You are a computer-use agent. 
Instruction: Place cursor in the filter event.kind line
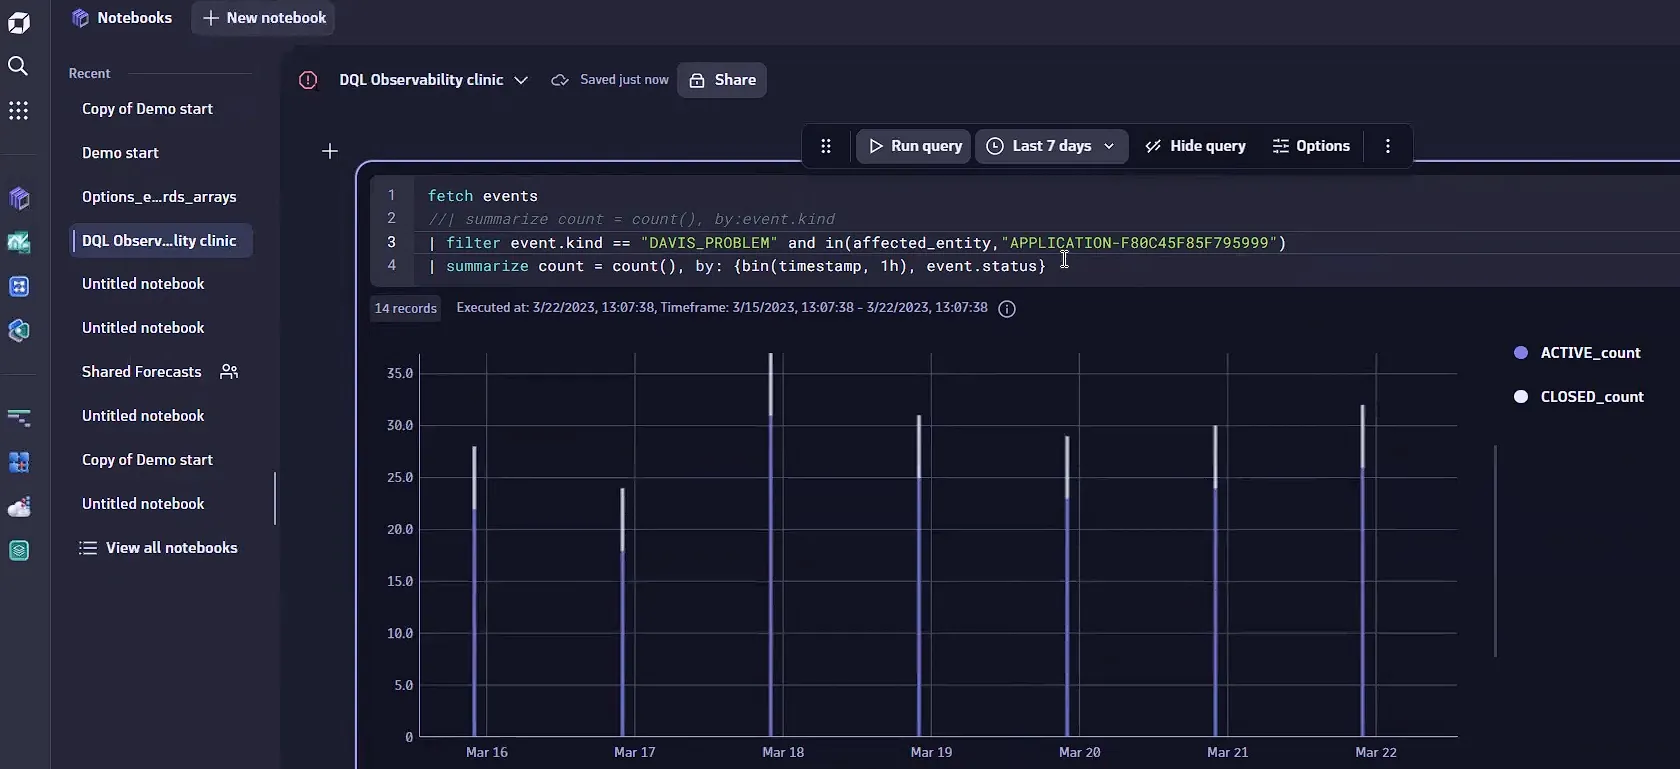(x=857, y=243)
